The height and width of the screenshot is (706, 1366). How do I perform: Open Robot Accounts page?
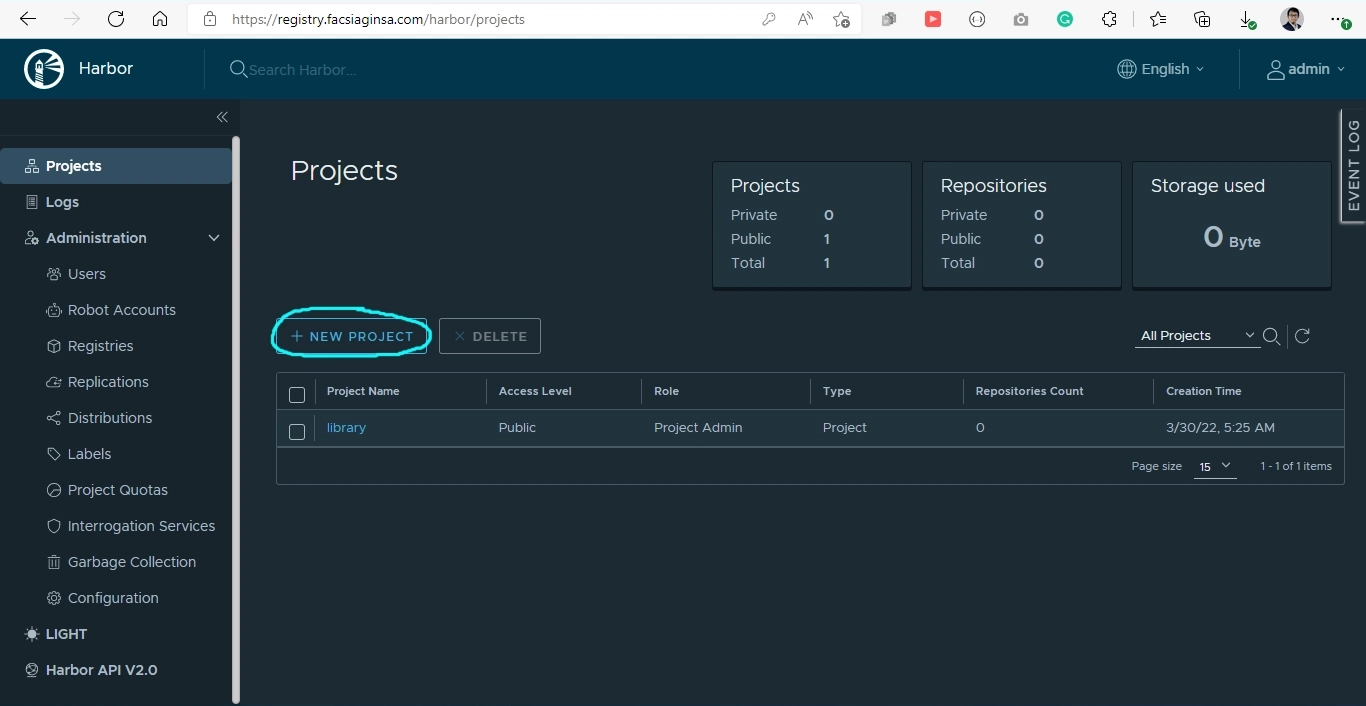click(x=121, y=310)
